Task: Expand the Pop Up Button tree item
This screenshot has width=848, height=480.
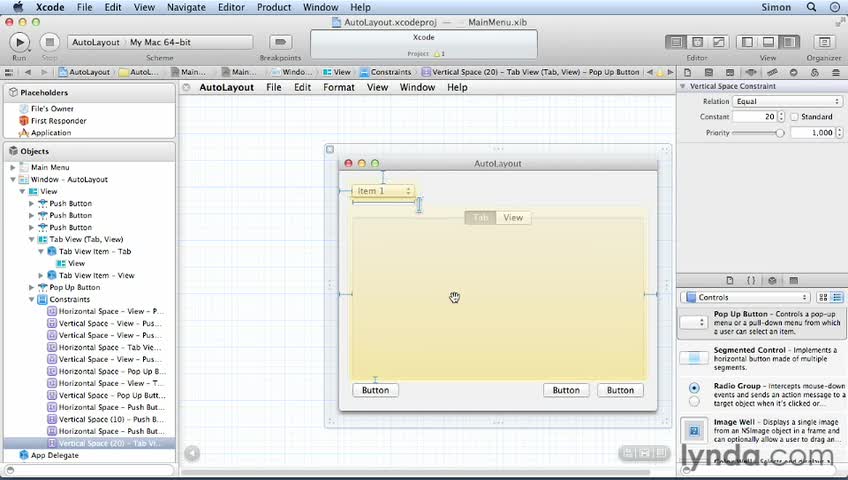Action: pyautogui.click(x=31, y=288)
